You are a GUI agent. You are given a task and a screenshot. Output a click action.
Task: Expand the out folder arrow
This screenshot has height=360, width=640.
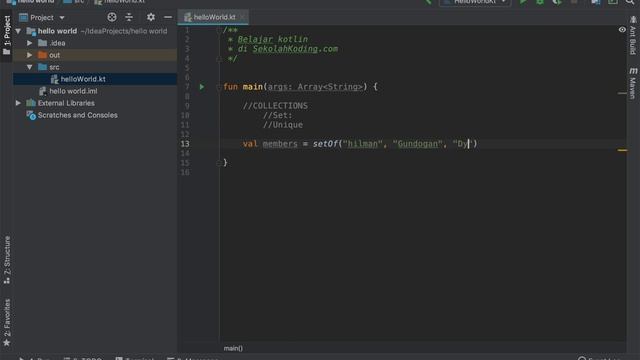[x=30, y=55]
